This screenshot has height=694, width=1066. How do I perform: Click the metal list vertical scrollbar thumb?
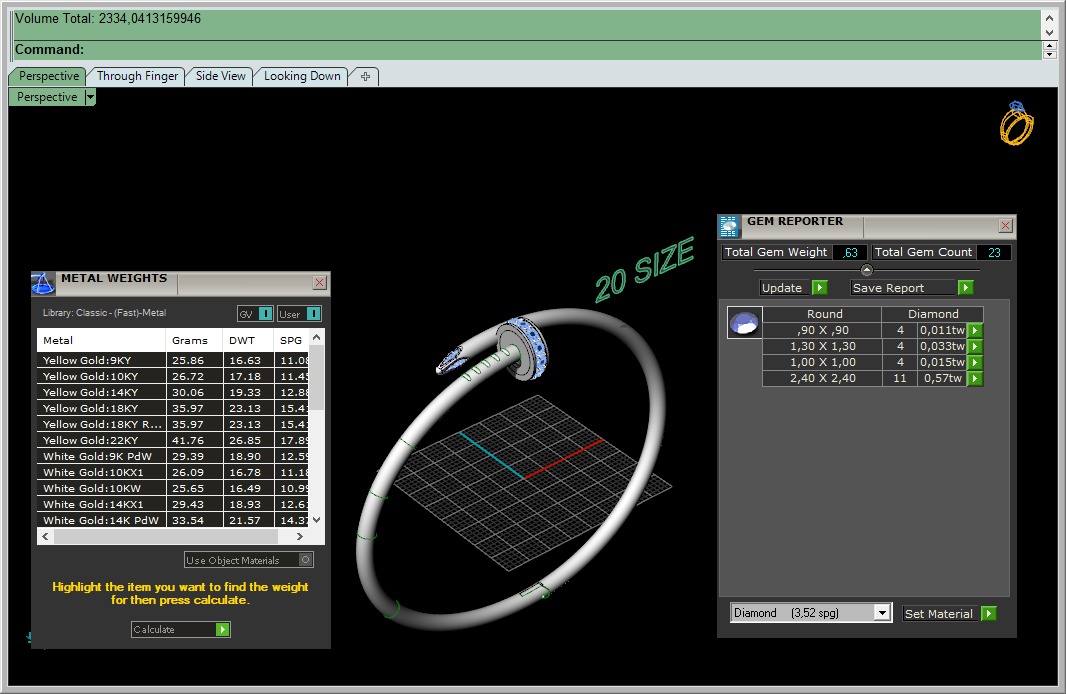316,379
